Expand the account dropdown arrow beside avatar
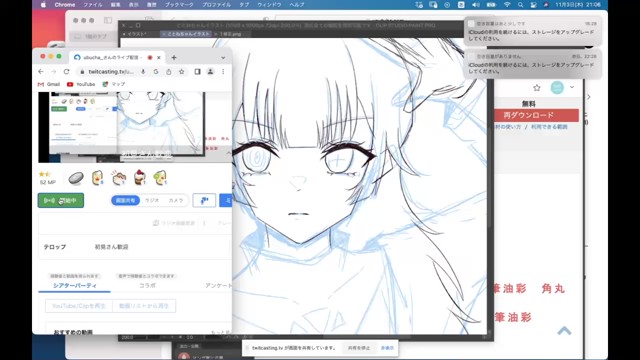The height and width of the screenshot is (360, 640). pyautogui.click(x=572, y=87)
